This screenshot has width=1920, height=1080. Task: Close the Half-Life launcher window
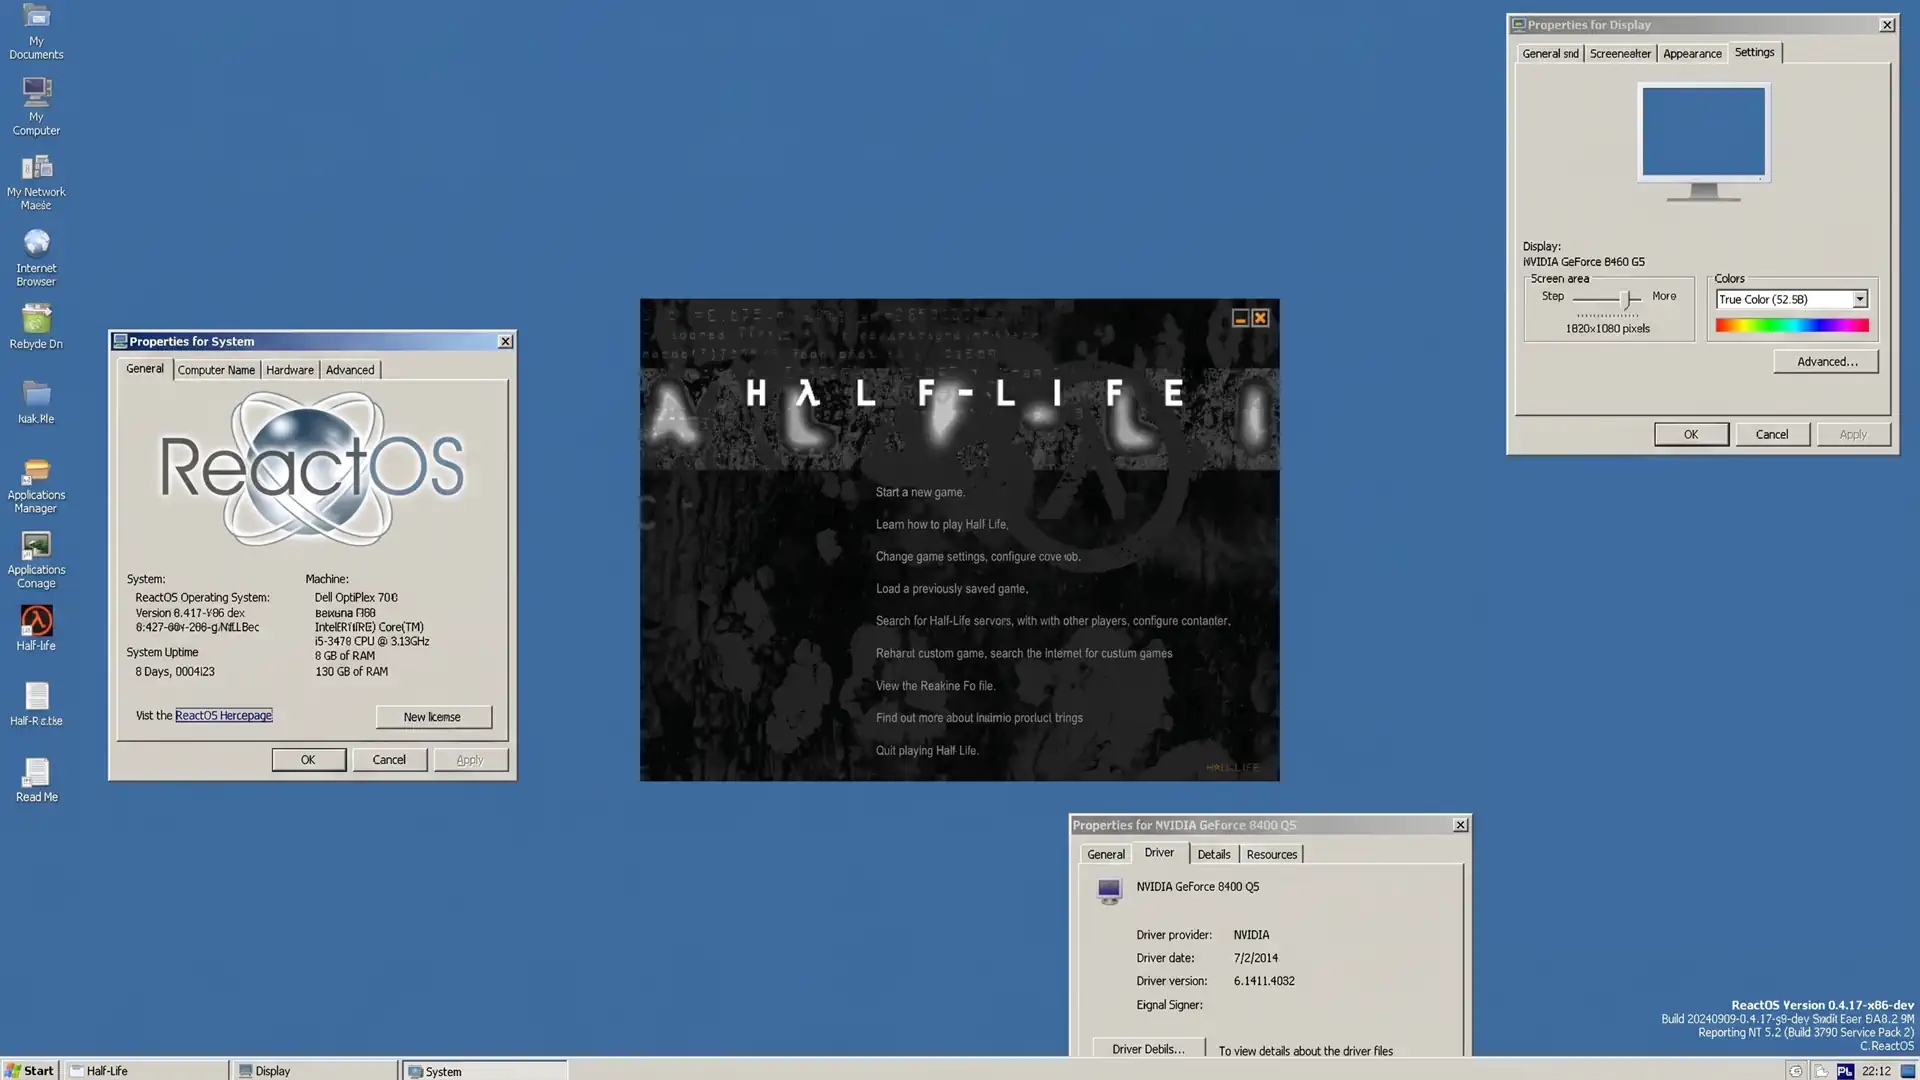1260,318
